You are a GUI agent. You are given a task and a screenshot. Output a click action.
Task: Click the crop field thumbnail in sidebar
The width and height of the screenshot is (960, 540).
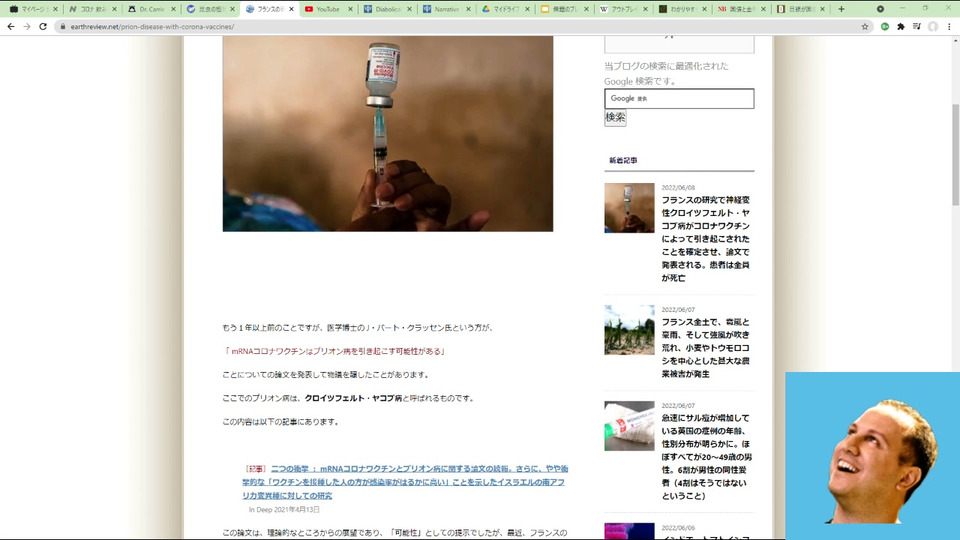pyautogui.click(x=629, y=329)
